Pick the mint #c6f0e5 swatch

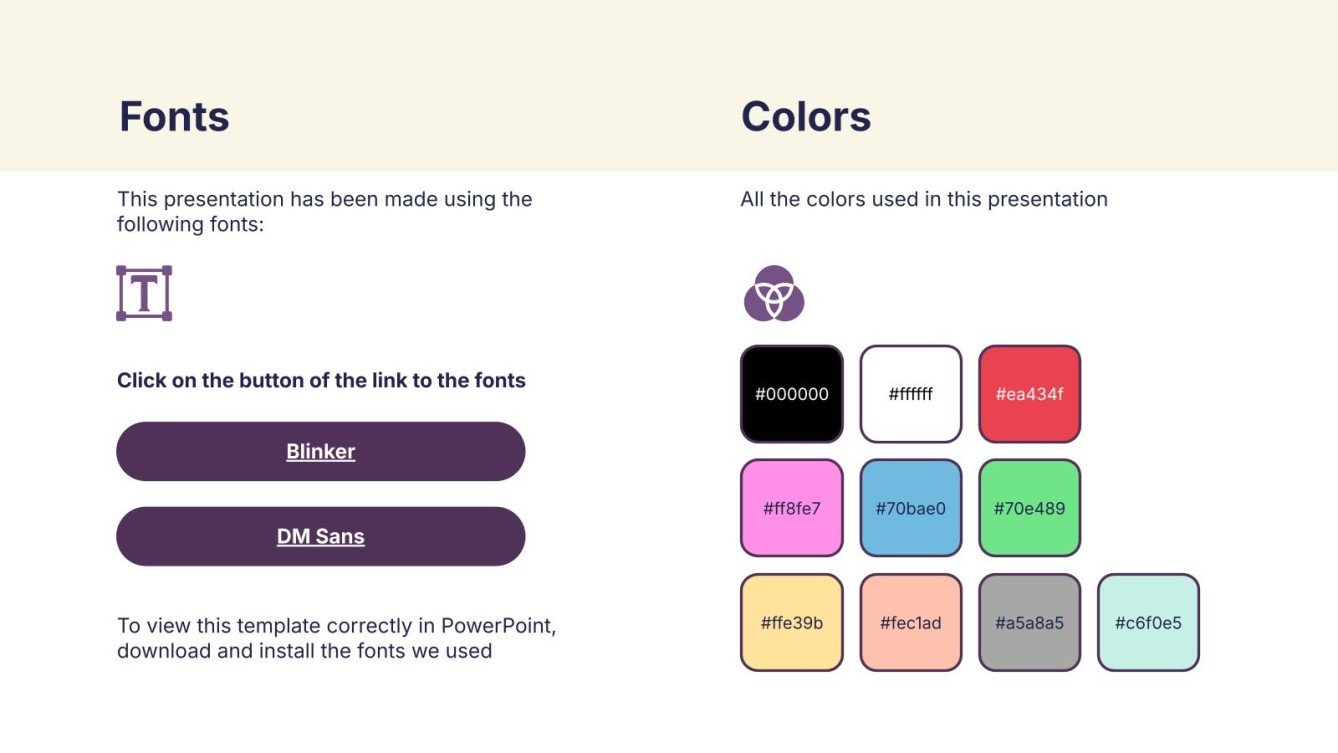1148,623
